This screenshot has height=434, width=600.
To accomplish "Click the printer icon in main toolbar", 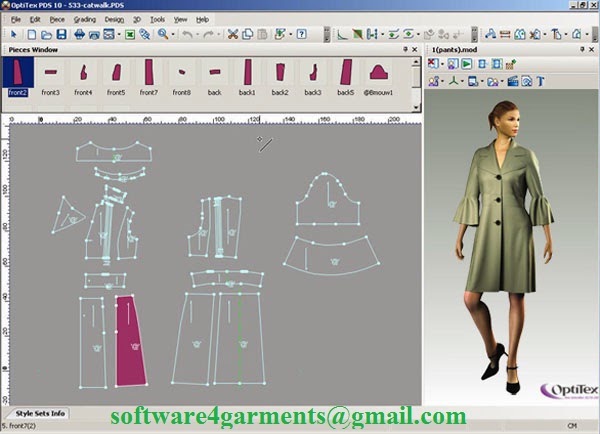I will coord(94,35).
